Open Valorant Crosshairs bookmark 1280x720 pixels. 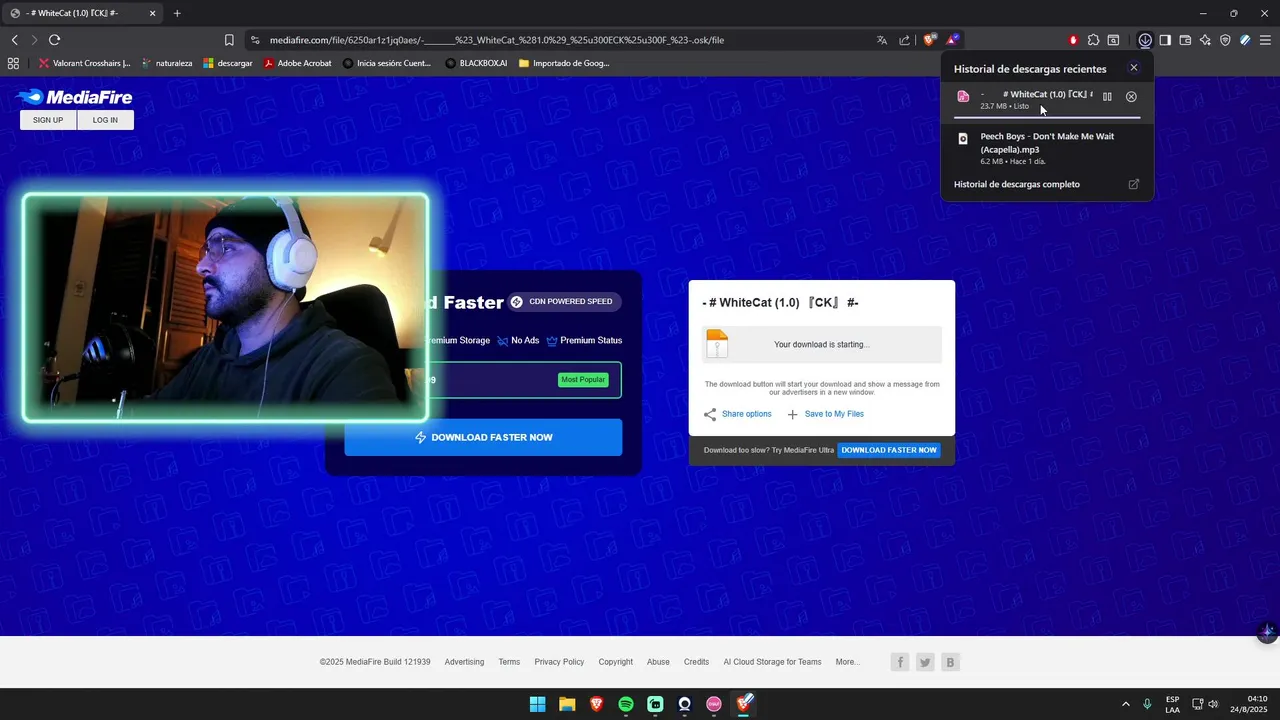point(85,63)
